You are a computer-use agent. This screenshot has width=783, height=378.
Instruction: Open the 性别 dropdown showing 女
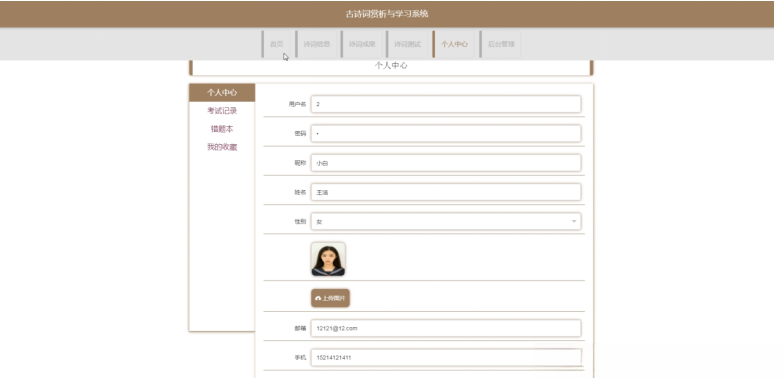point(446,221)
